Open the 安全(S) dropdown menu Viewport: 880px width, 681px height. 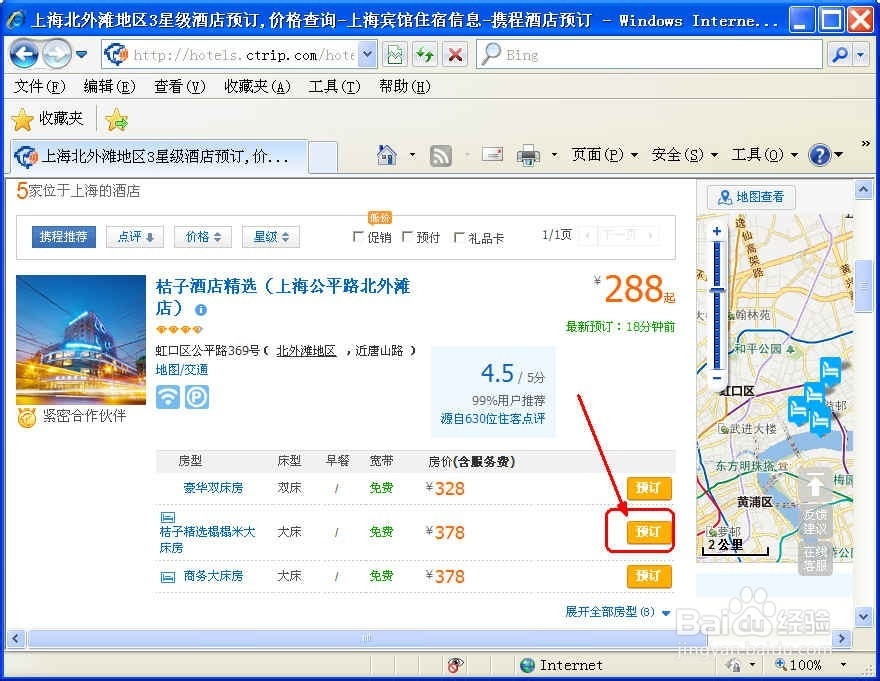(685, 154)
